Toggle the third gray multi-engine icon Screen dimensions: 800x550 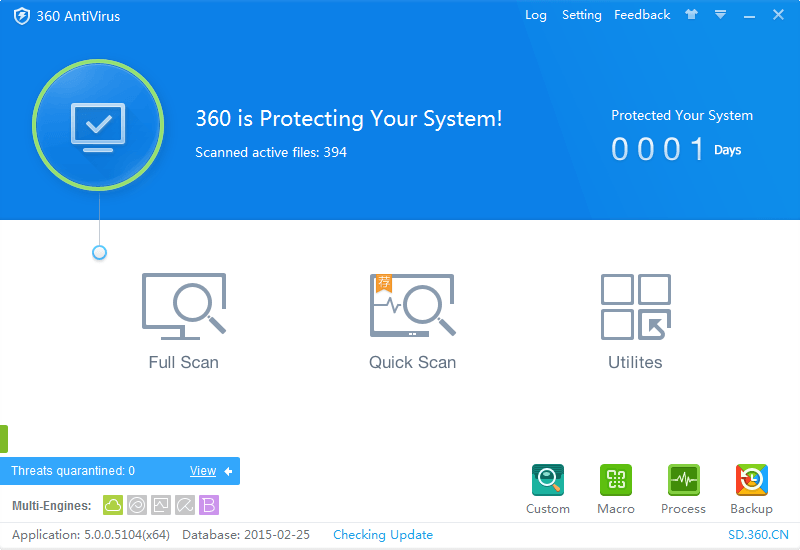pos(161,505)
